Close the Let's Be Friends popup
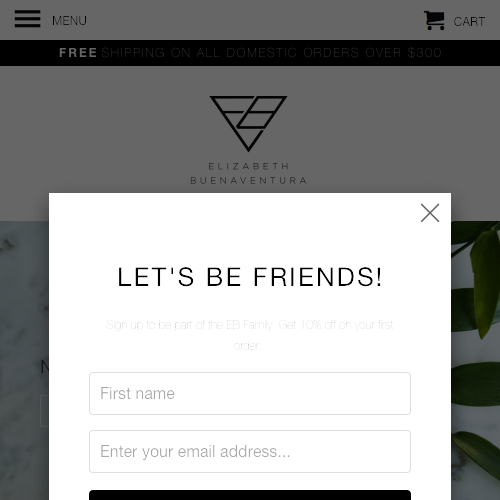This screenshot has width=500, height=500. coord(430,213)
